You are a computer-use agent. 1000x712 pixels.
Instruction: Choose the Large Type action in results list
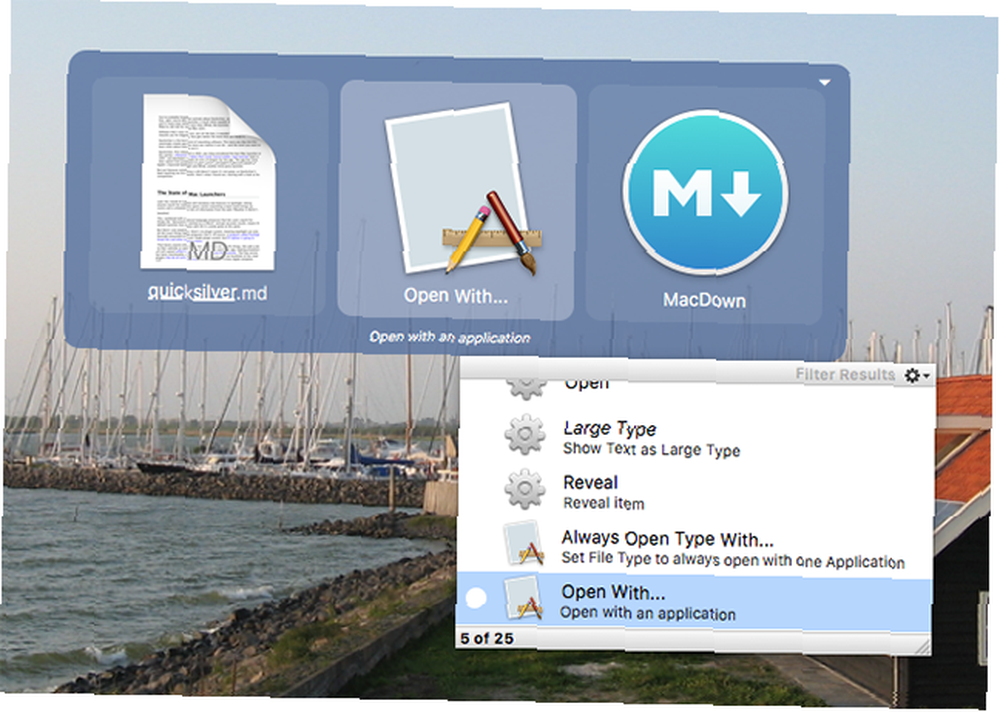pos(694,437)
